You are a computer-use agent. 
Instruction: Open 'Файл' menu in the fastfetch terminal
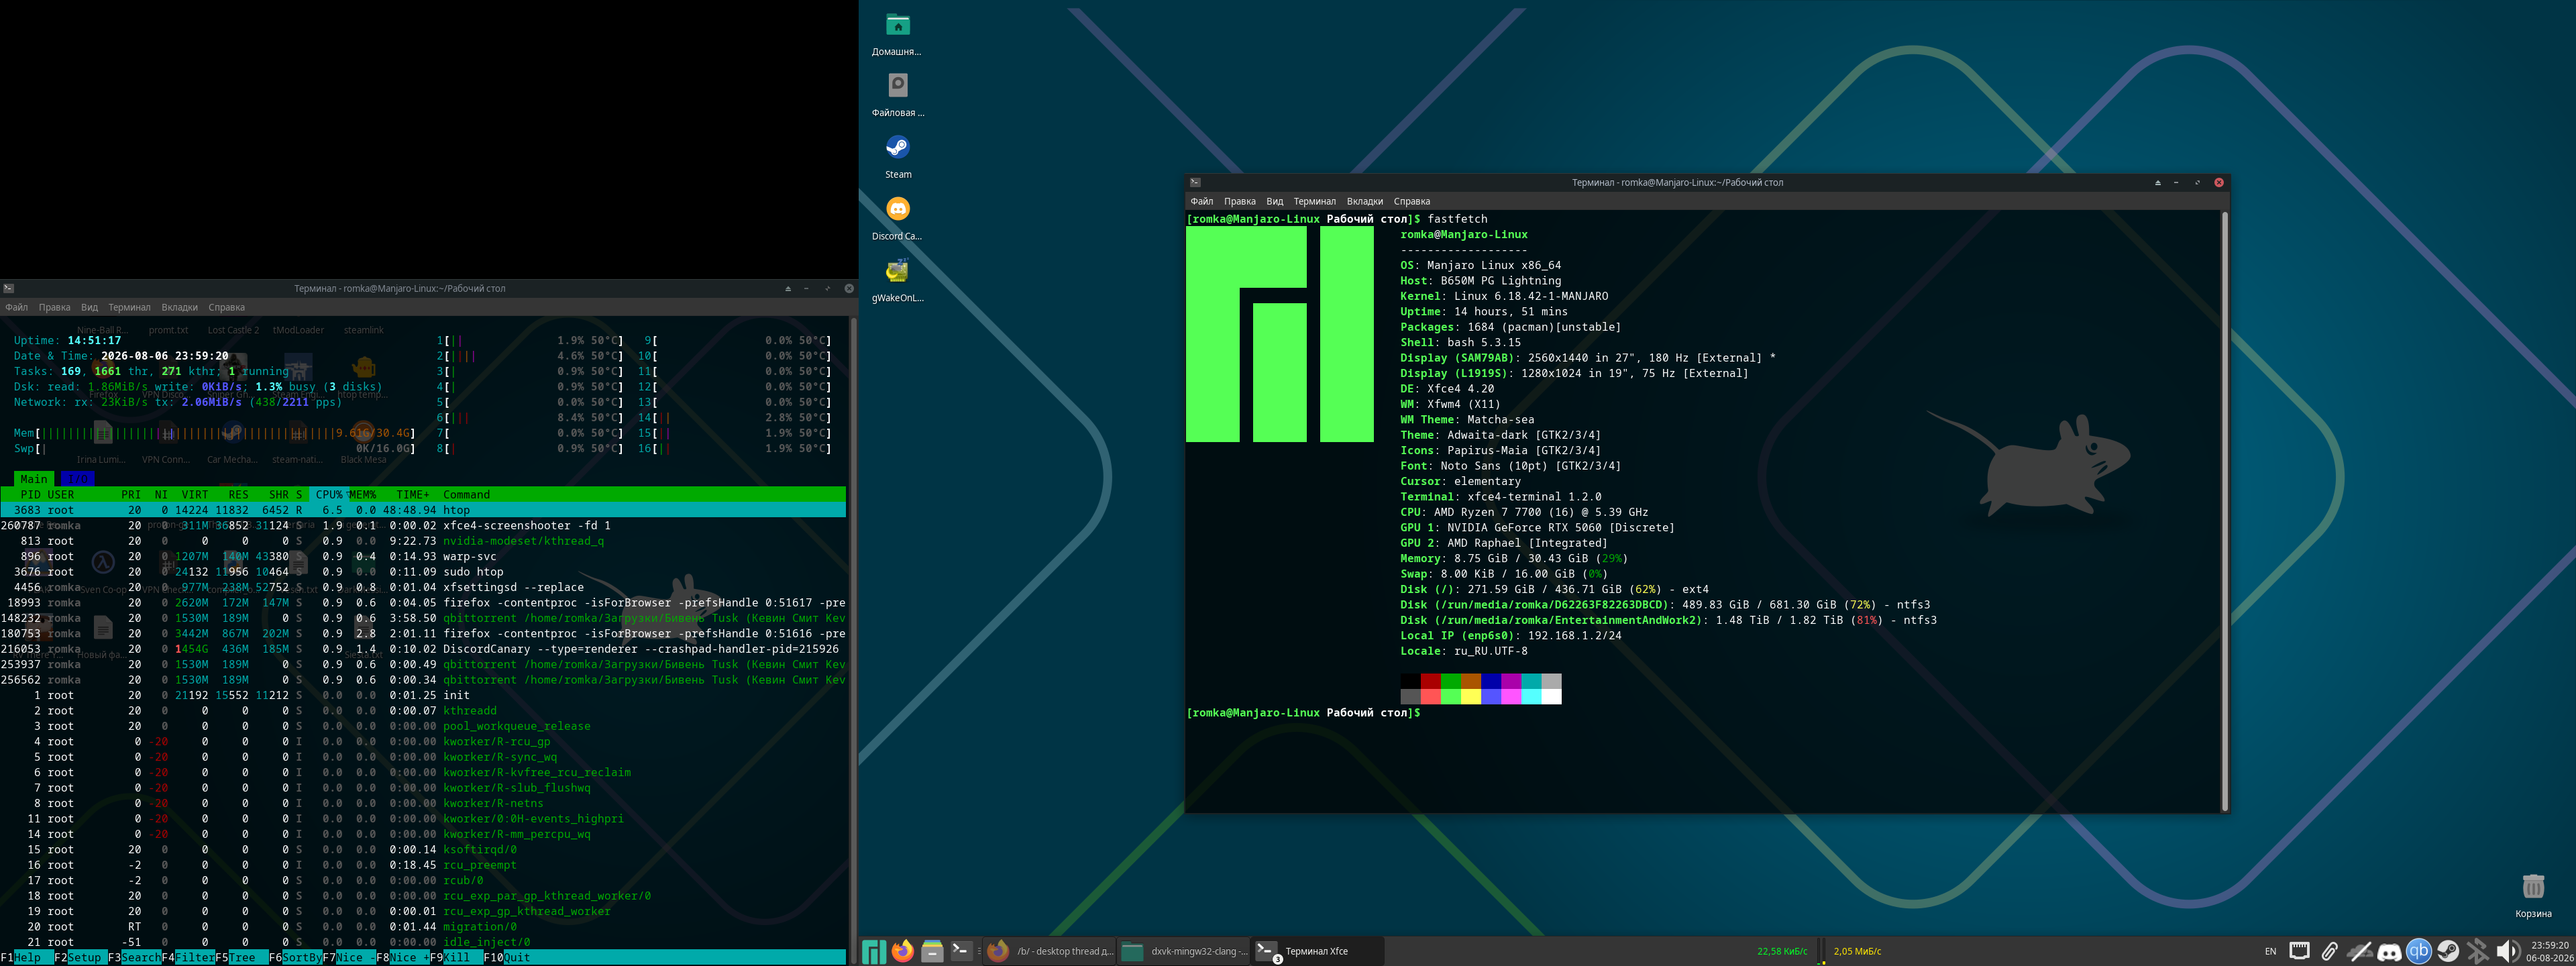[x=1201, y=201]
